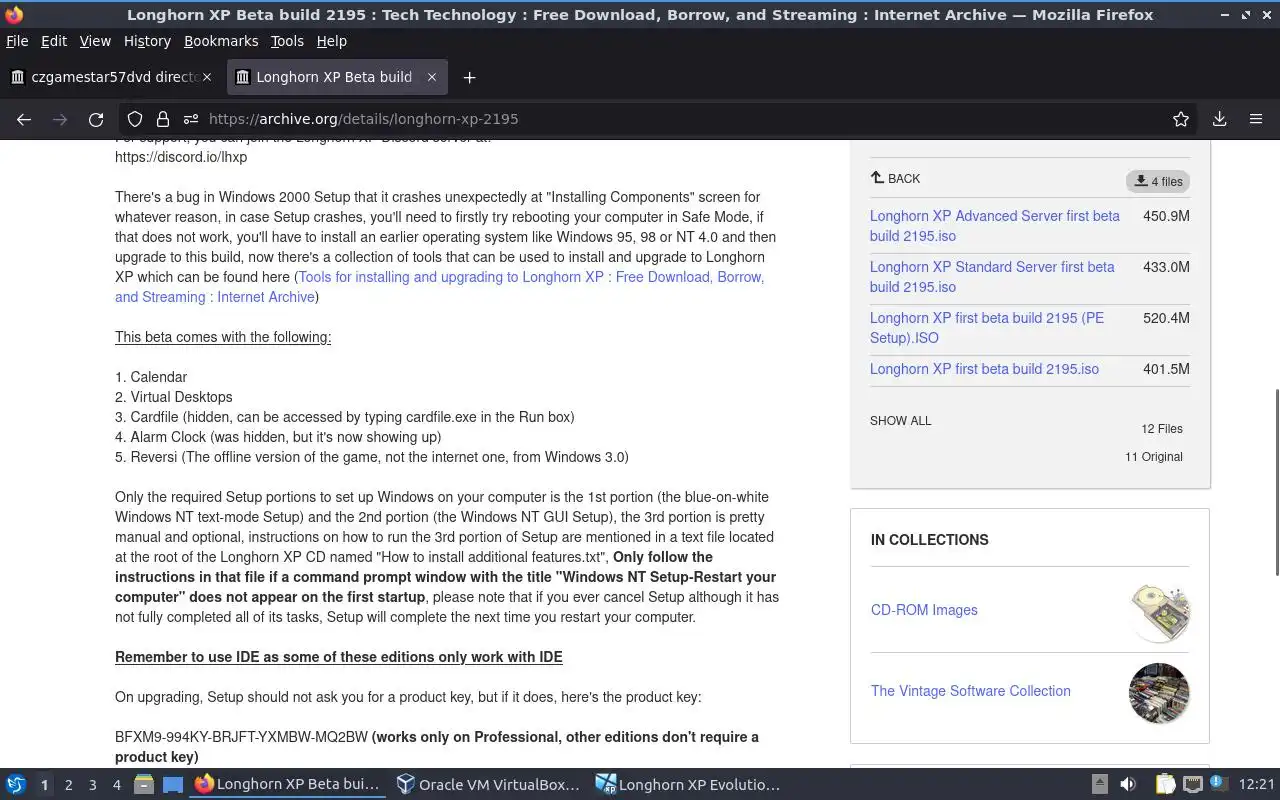Click the removable media eject tray icon
This screenshot has height=800, width=1280.
coord(1099,785)
